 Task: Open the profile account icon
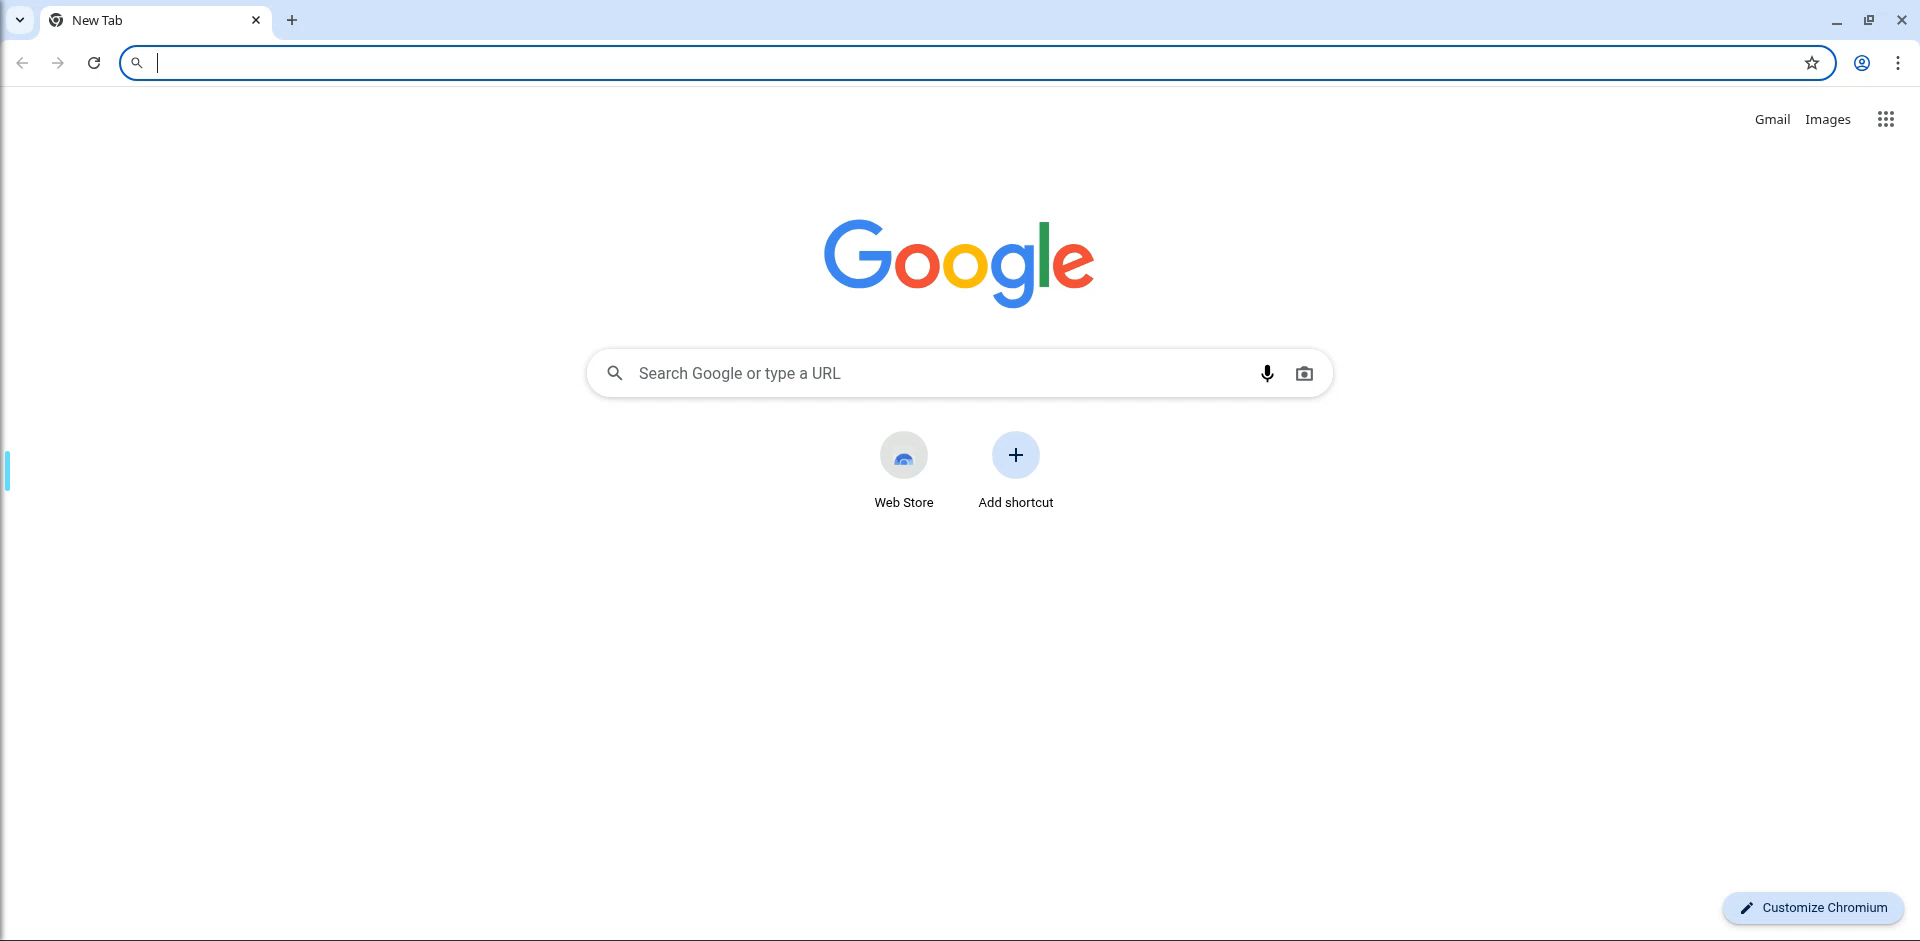point(1861,63)
